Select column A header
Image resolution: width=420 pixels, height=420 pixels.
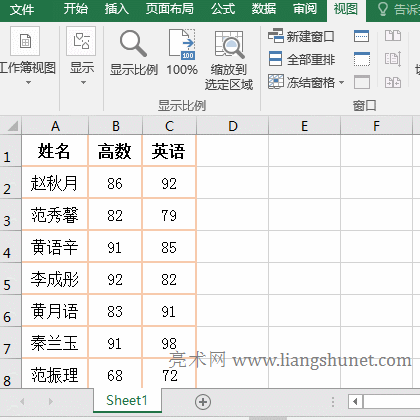click(x=55, y=126)
